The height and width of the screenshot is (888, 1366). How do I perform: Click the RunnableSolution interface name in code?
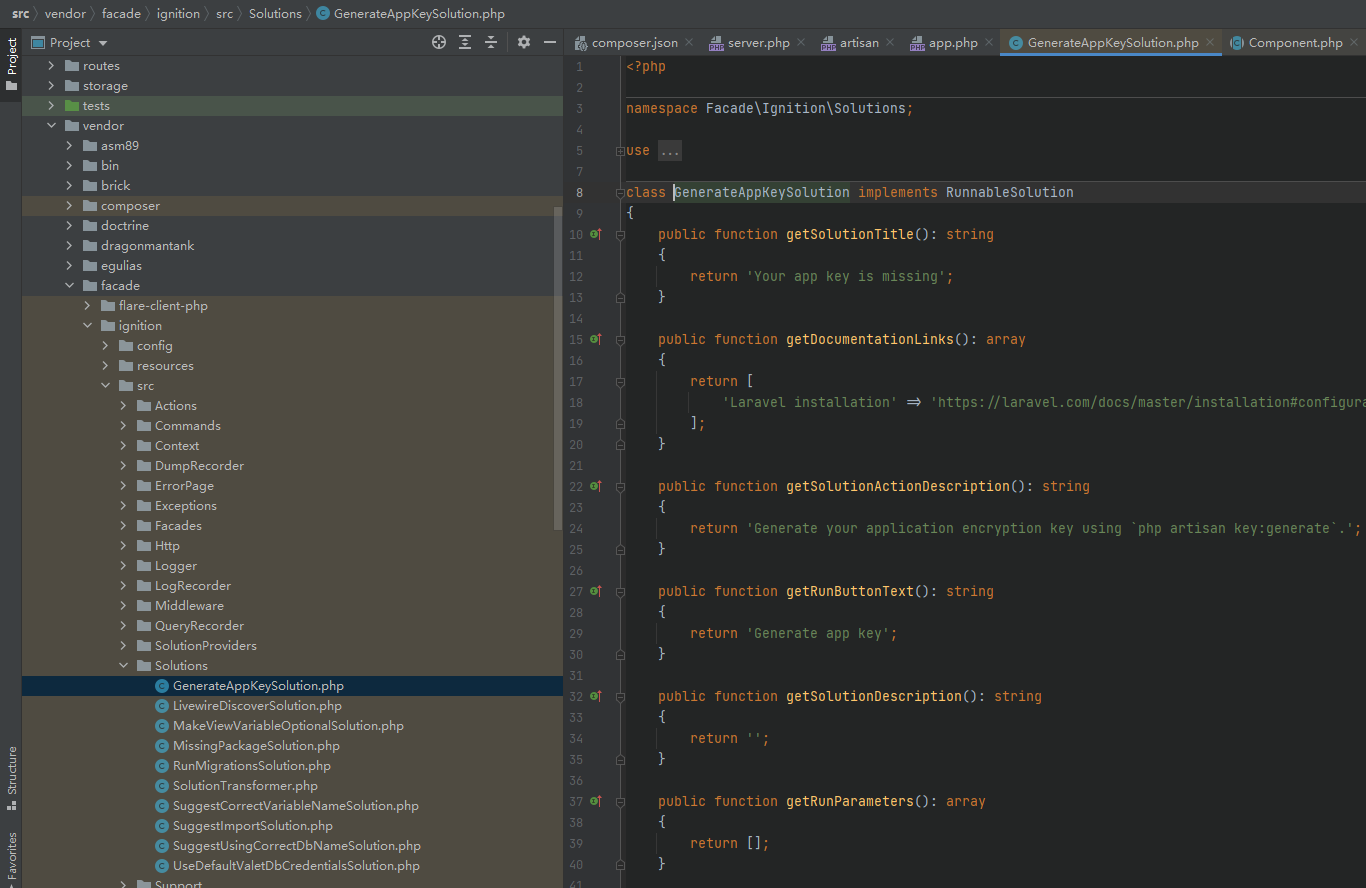point(1009,192)
